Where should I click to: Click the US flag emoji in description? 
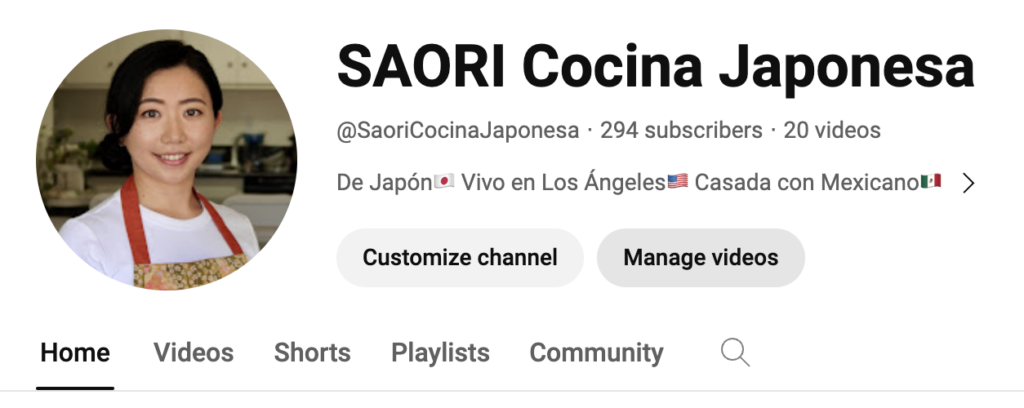(677, 181)
